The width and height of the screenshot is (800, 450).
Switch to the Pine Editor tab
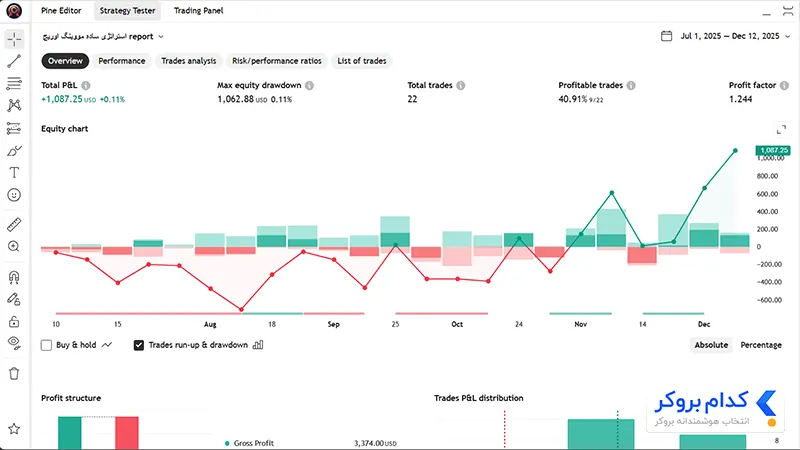(61, 11)
